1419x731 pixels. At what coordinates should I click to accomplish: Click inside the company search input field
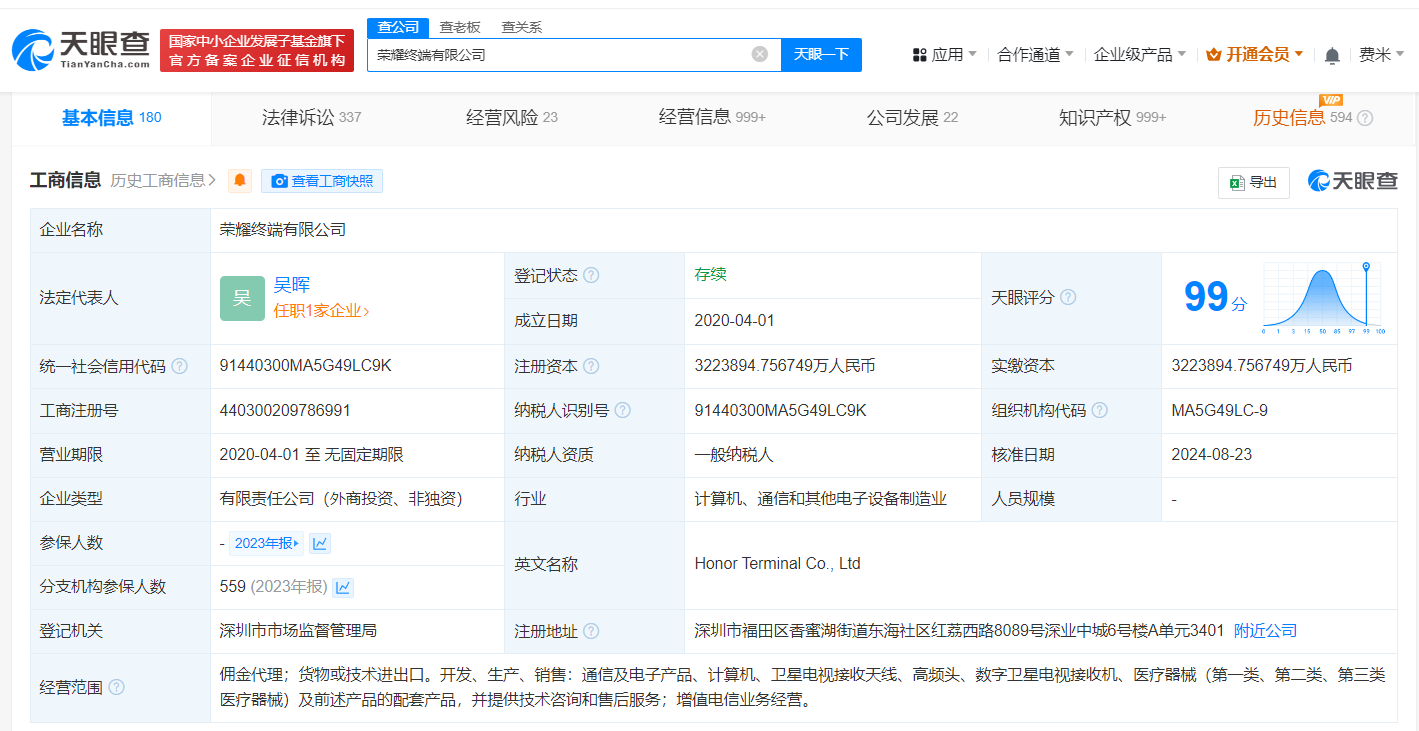click(x=560, y=54)
